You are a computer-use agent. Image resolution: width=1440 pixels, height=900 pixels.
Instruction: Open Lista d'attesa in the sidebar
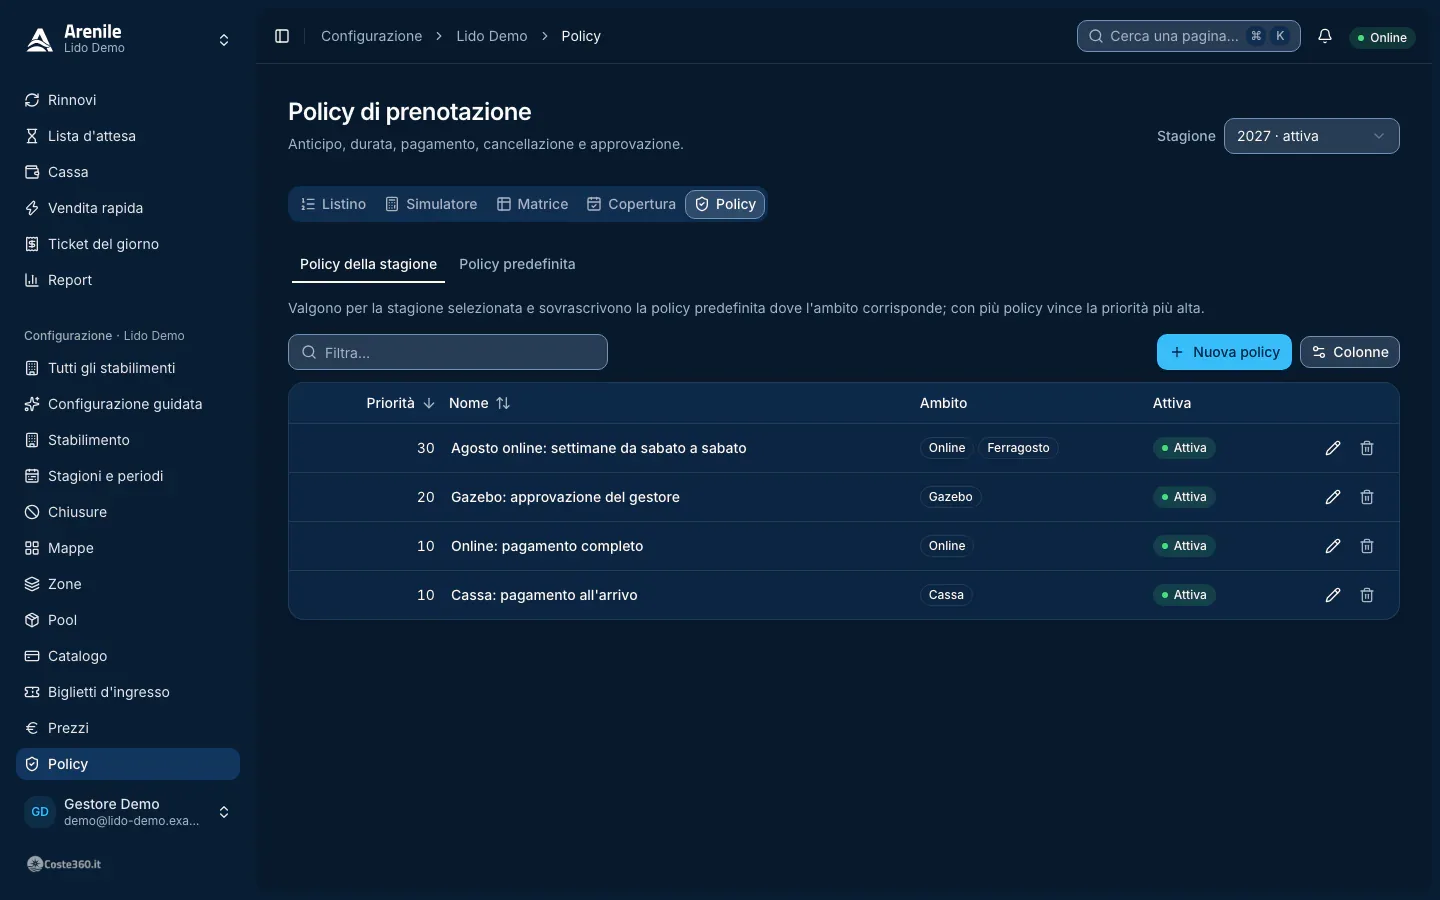click(x=128, y=136)
